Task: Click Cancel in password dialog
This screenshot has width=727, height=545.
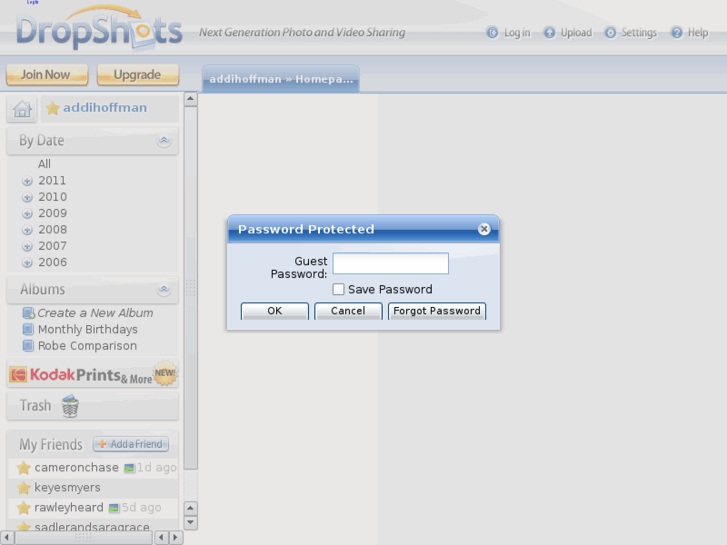Action: pyautogui.click(x=348, y=311)
